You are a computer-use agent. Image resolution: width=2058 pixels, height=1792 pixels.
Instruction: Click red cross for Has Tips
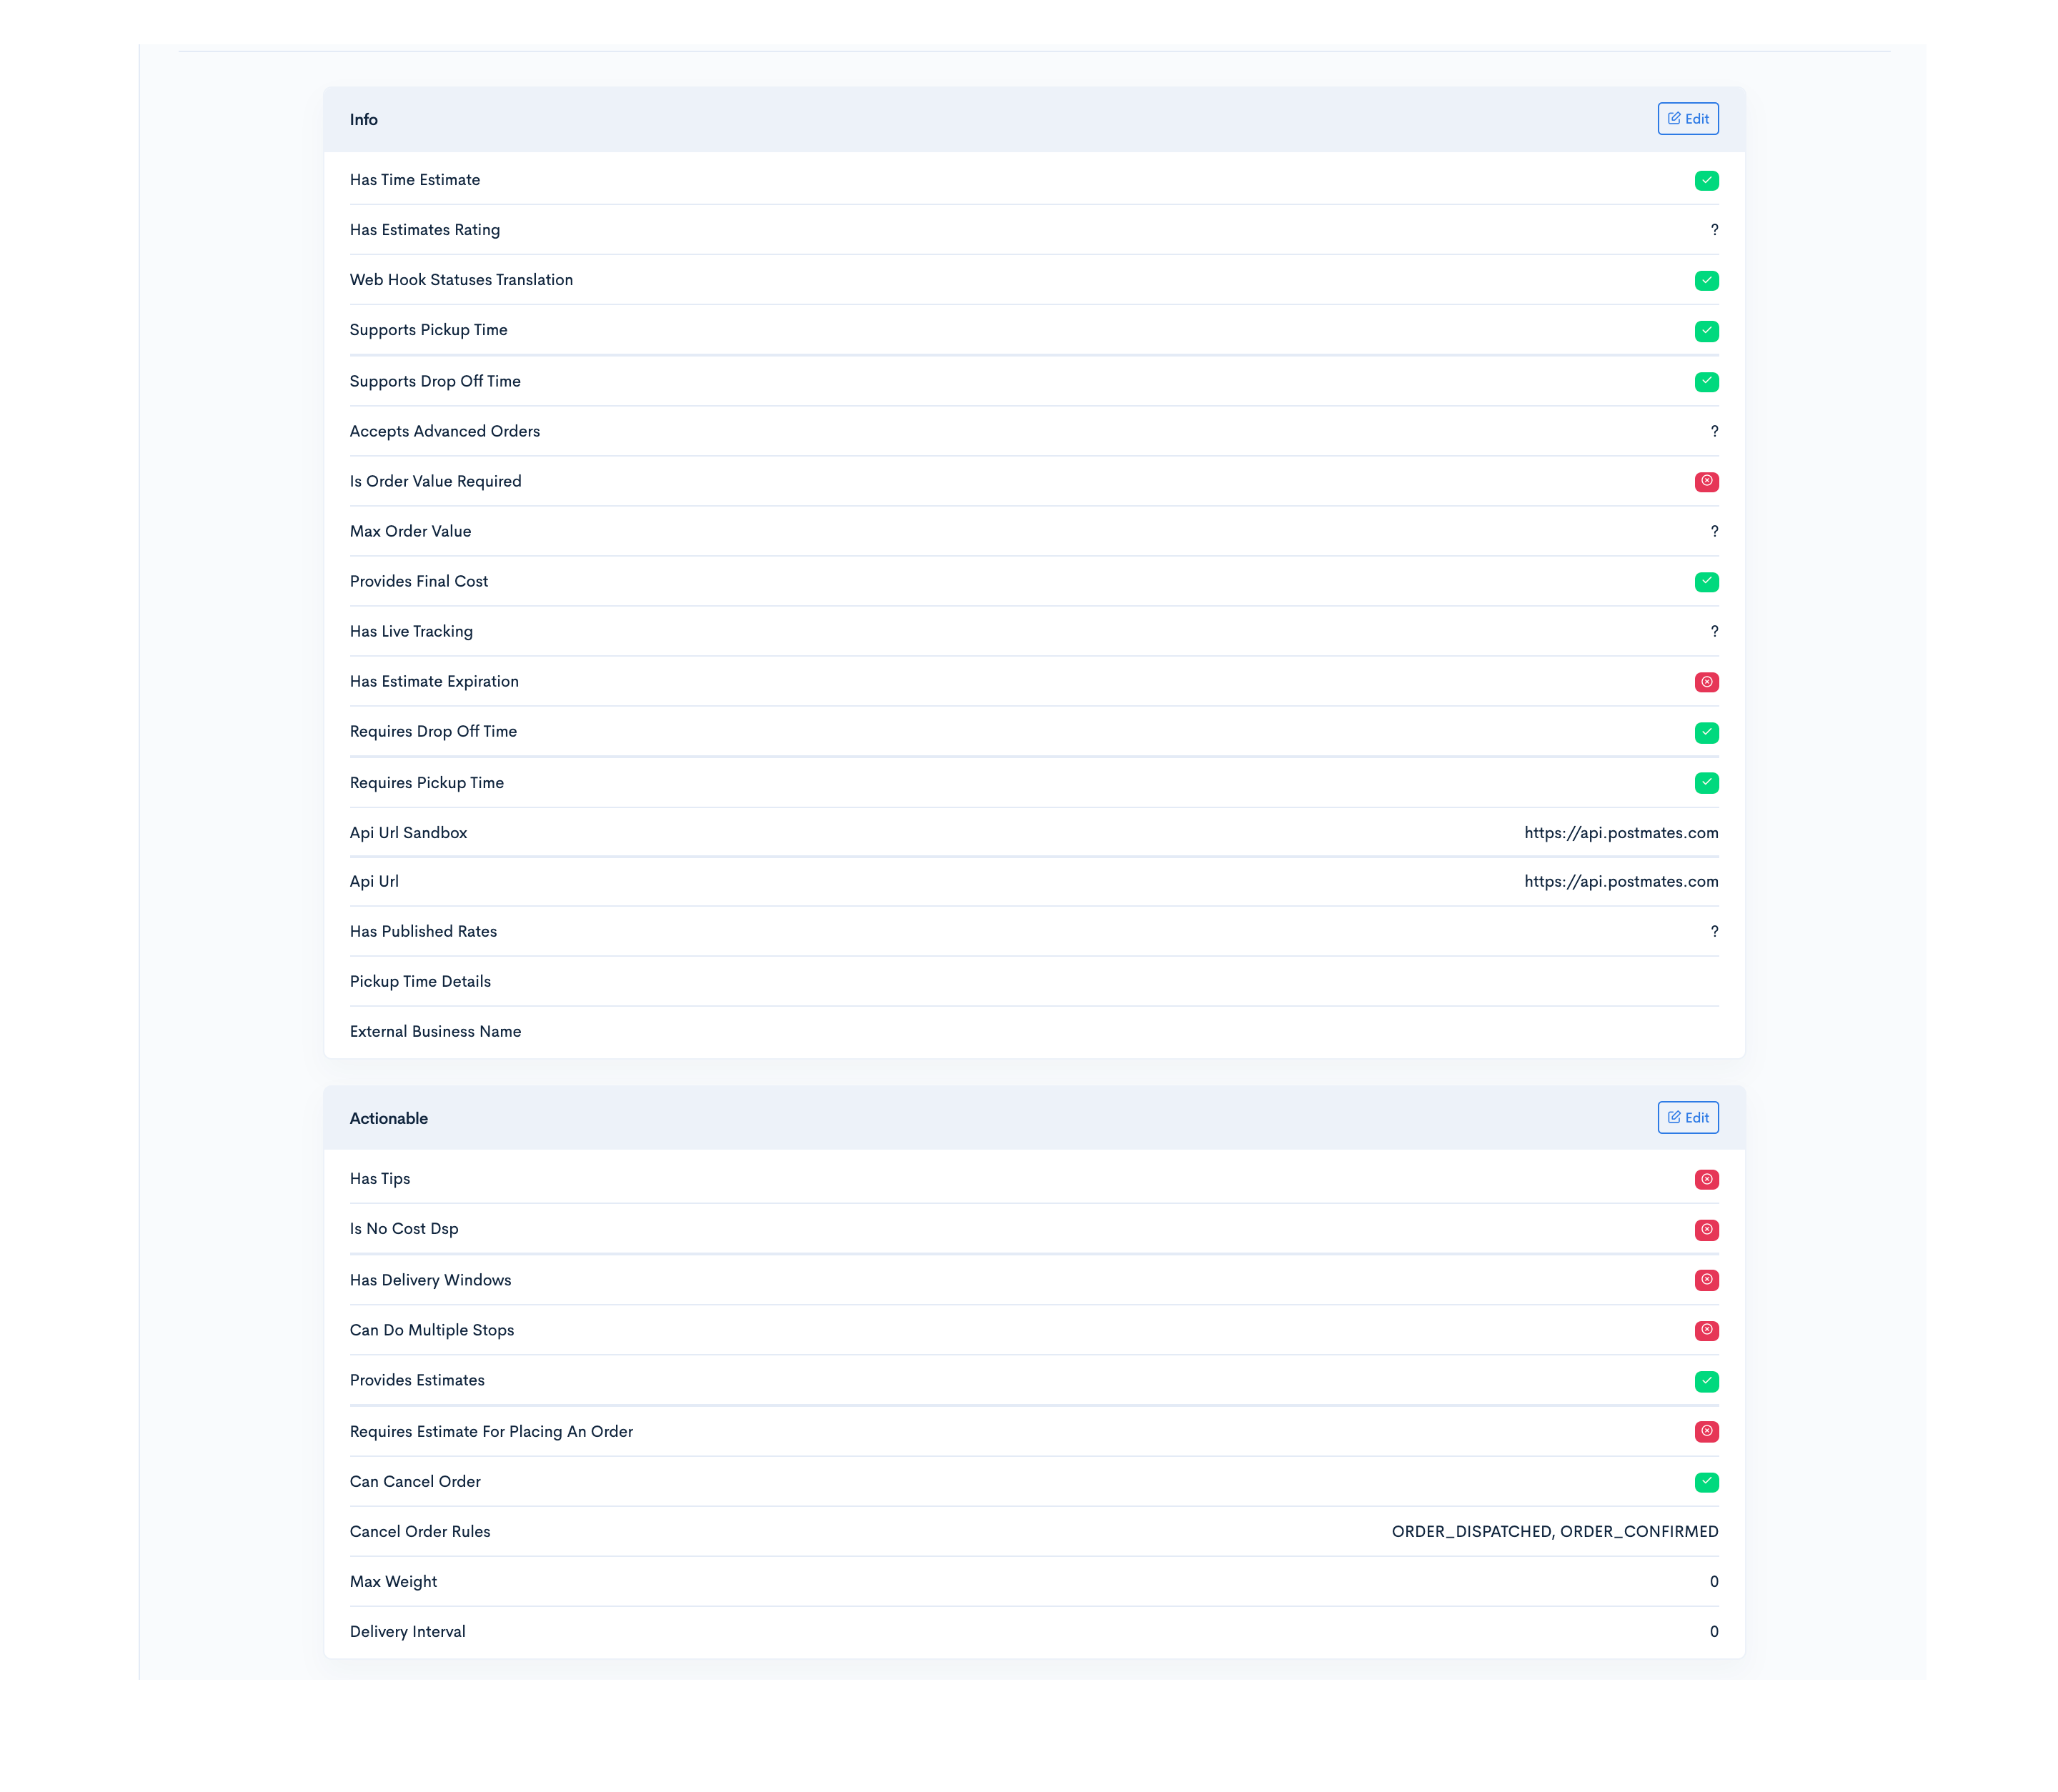1706,1180
